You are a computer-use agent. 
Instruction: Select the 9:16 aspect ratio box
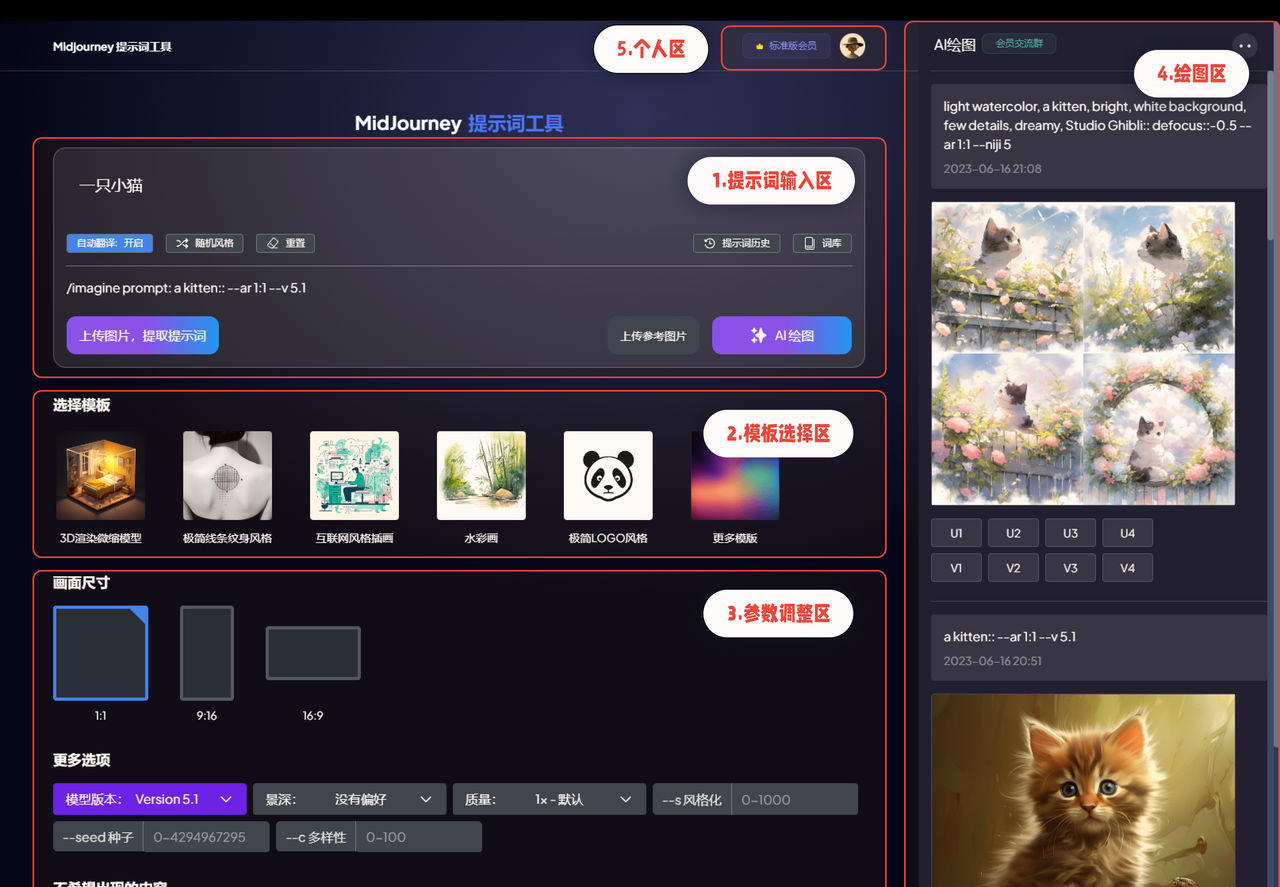point(207,653)
